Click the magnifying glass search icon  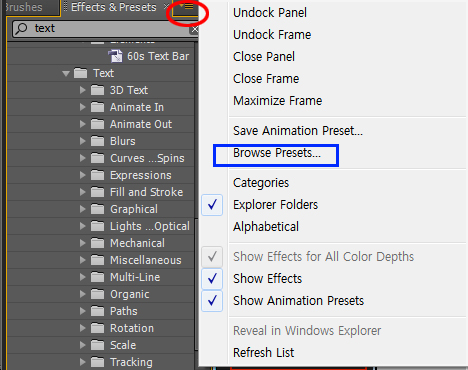(22, 29)
